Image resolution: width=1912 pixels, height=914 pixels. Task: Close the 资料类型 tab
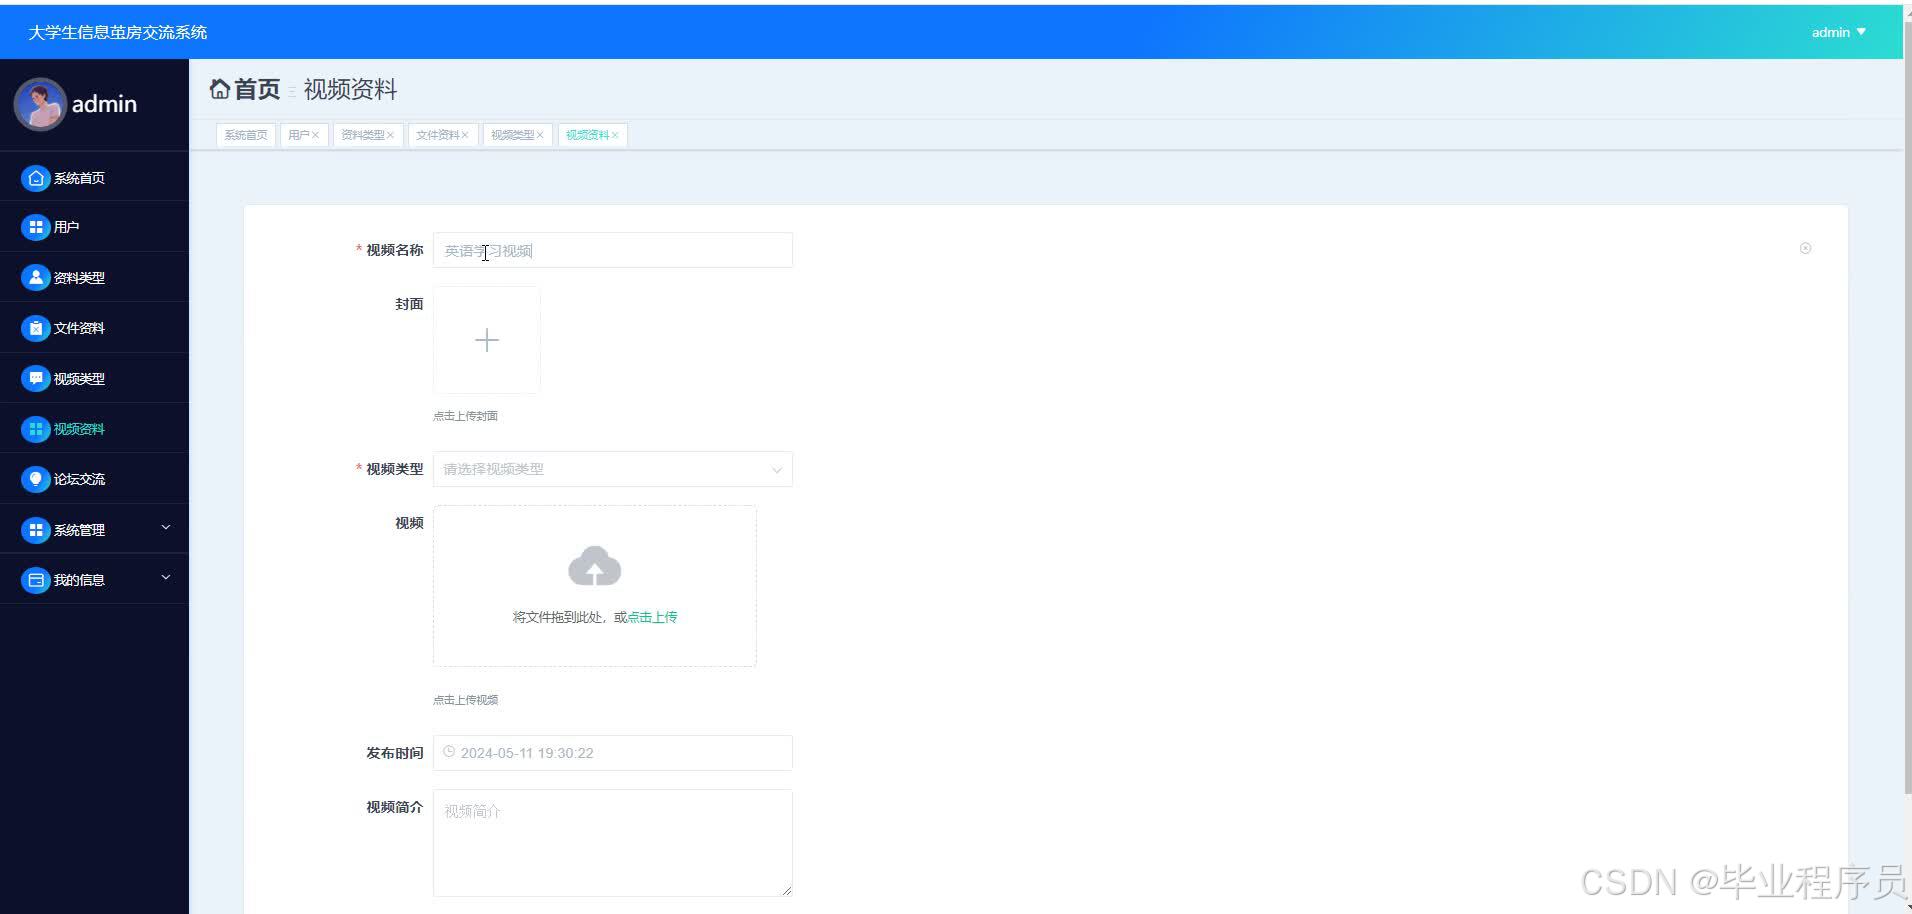coord(390,135)
